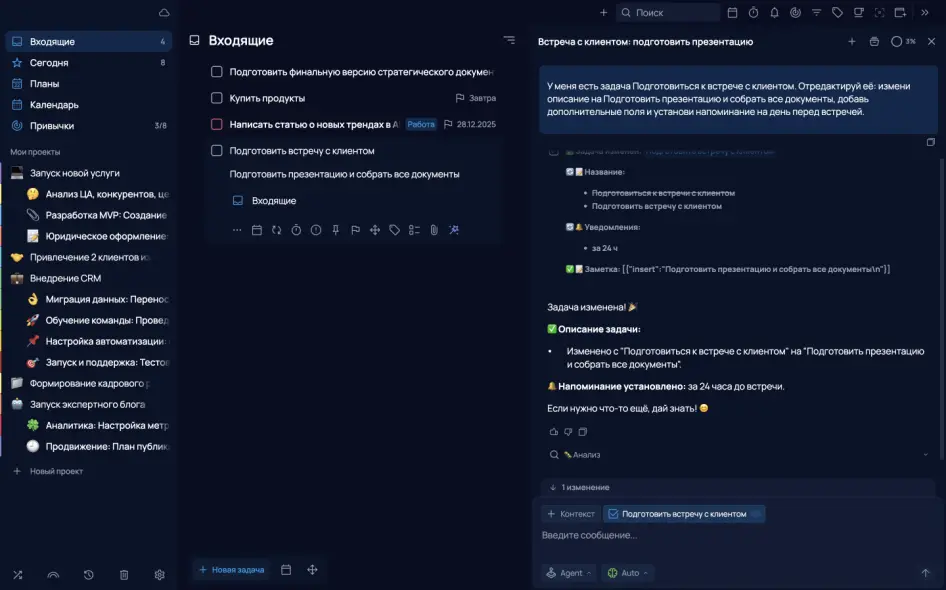The width and height of the screenshot is (946, 590).
Task: Click the paperclip attachment icon in task toolbar
Action: click(434, 230)
